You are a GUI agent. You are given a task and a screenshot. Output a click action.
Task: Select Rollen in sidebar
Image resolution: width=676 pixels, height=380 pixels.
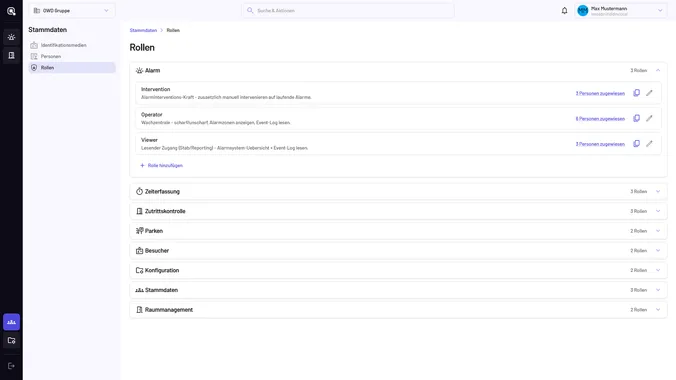point(72,68)
